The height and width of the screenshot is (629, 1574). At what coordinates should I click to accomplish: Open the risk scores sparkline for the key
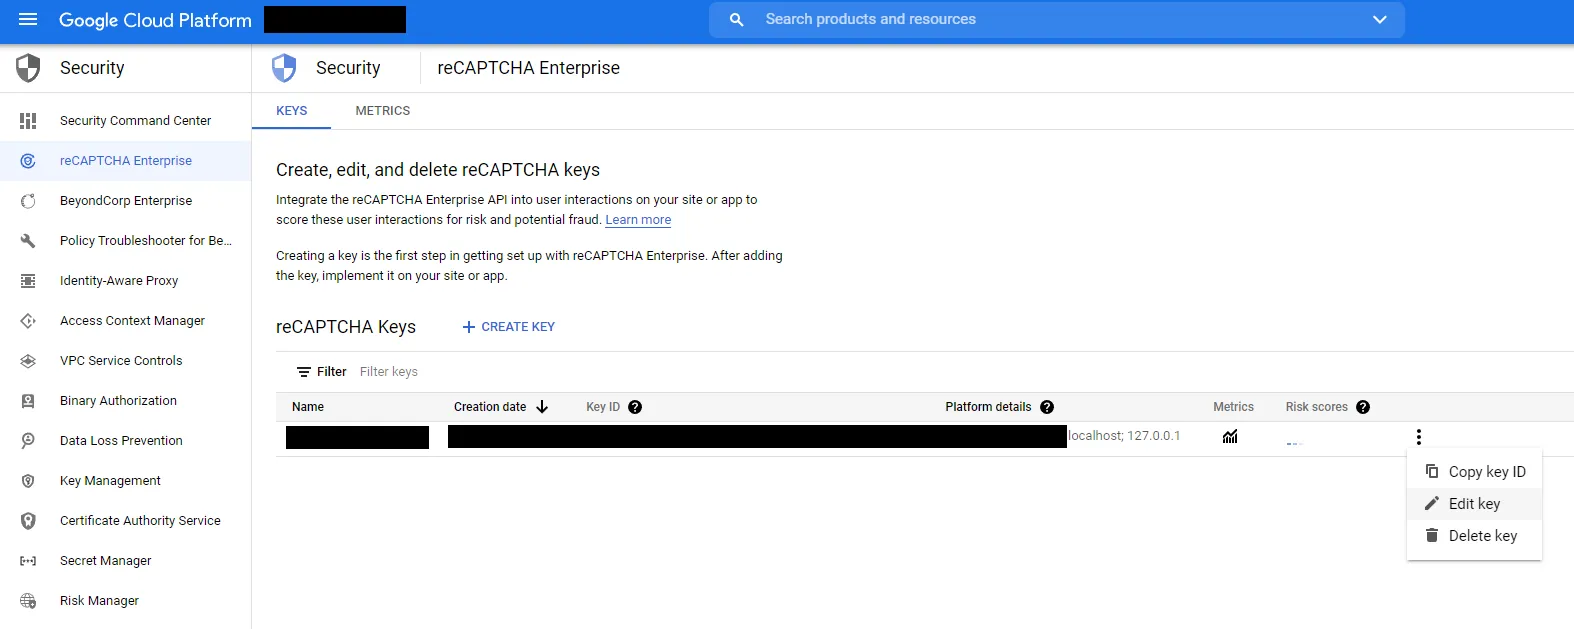1295,443
